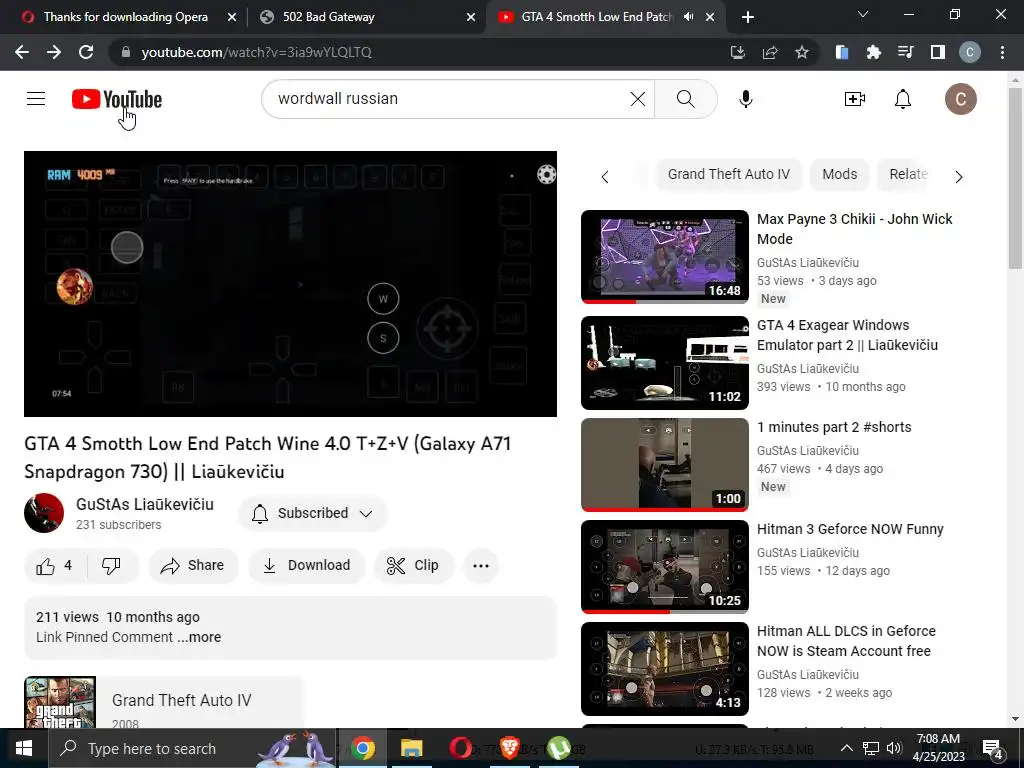
Task: Open Chrome profile avatar
Action: pos(970,52)
